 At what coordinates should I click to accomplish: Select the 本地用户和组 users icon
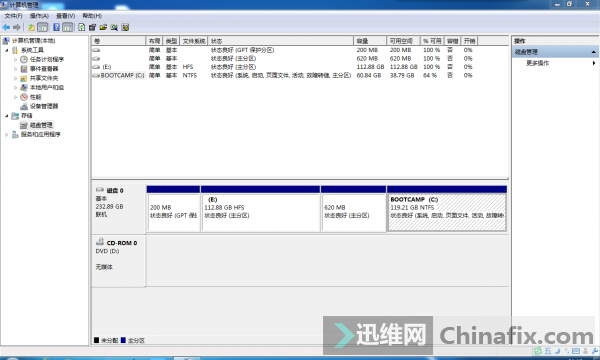24,88
